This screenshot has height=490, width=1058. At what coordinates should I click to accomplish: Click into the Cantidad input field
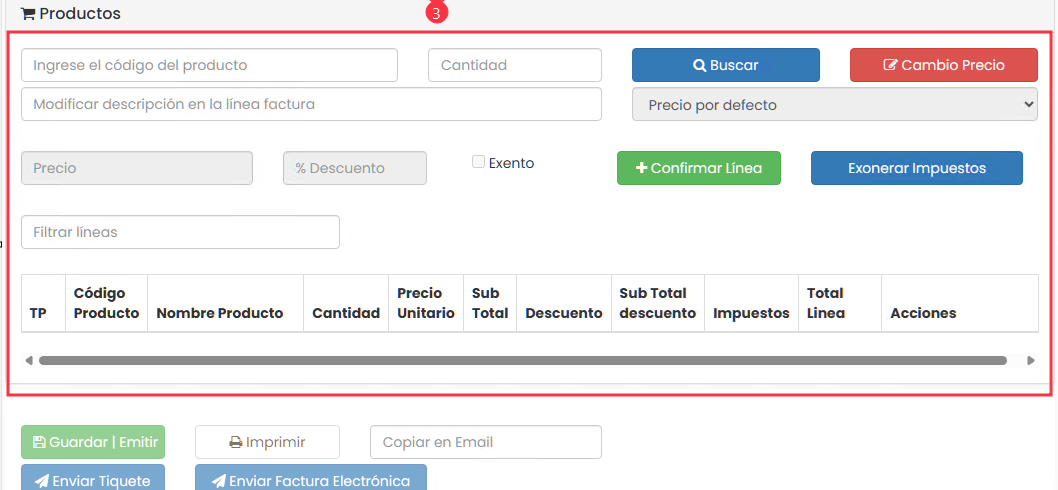(x=514, y=65)
